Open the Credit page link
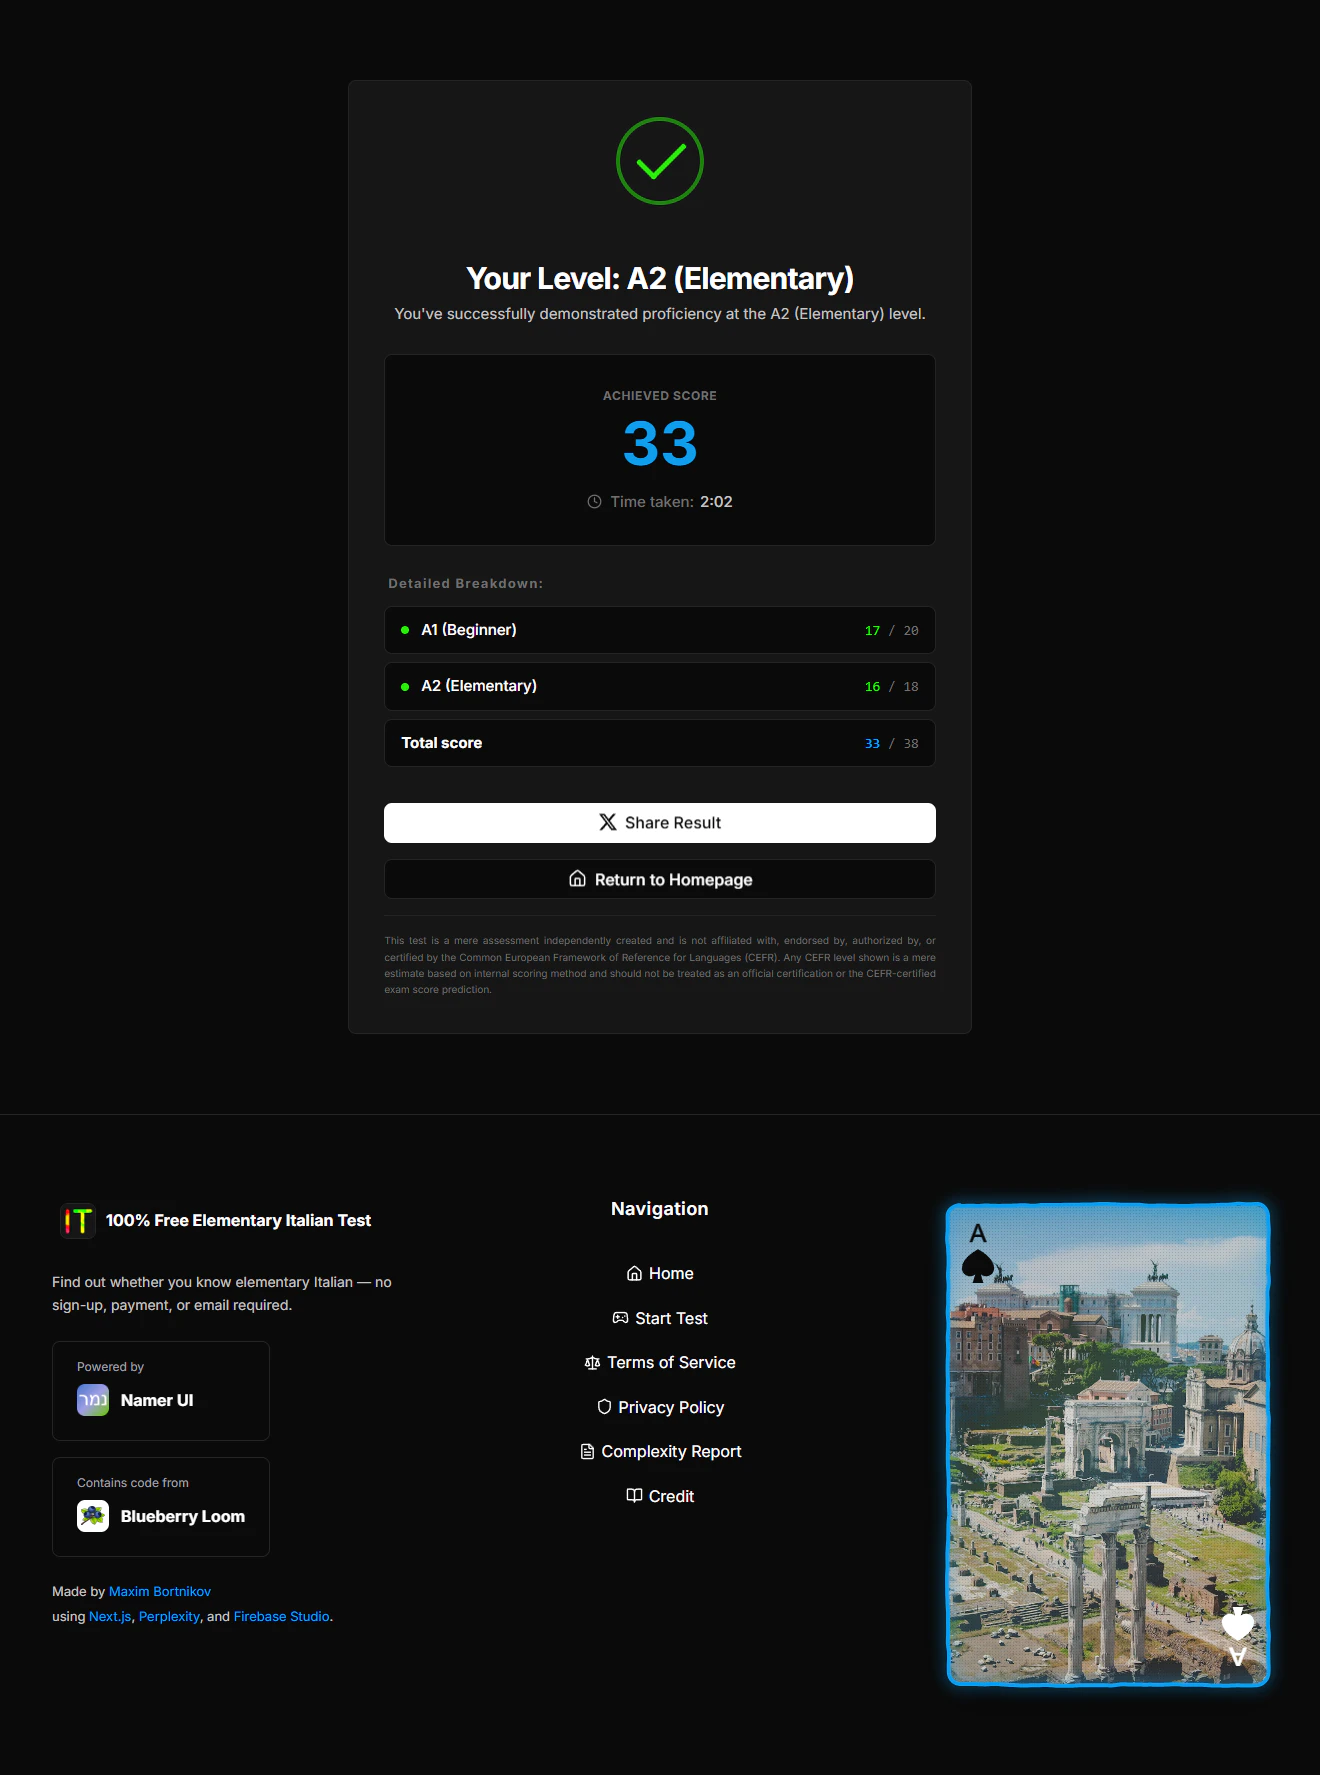The height and width of the screenshot is (1775, 1320). (x=660, y=1496)
